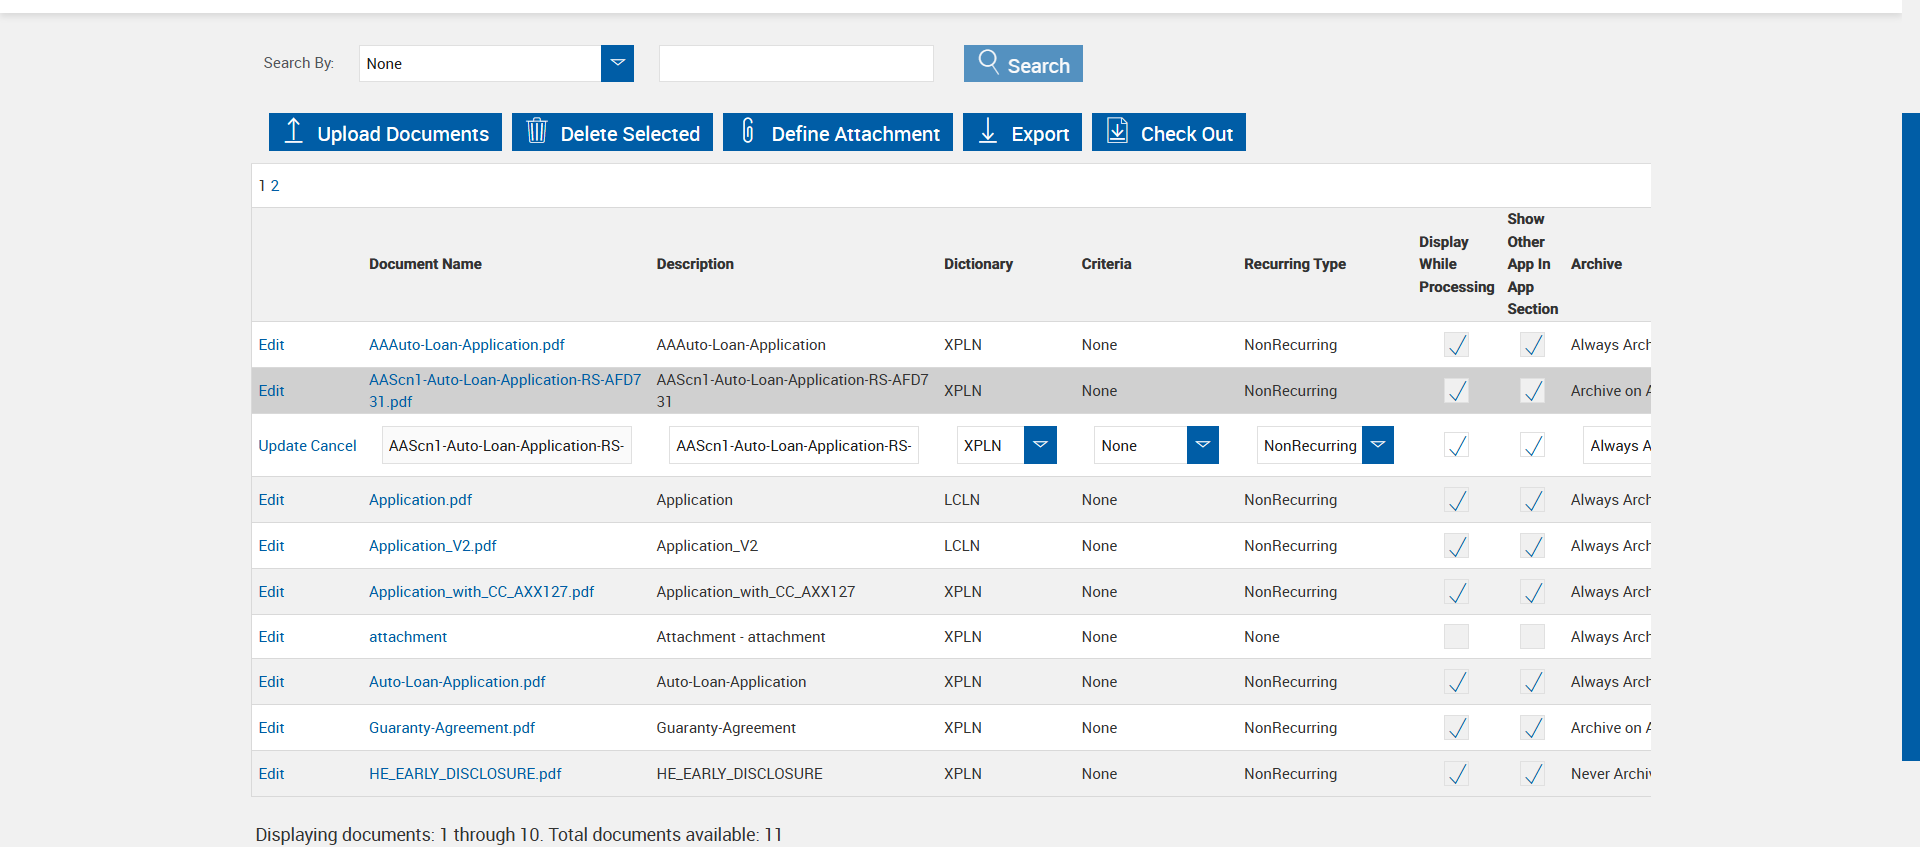Viewport: 1920px width, 847px height.
Task: Open the Guaranty-Agreement.pdf document link
Action: [451, 728]
